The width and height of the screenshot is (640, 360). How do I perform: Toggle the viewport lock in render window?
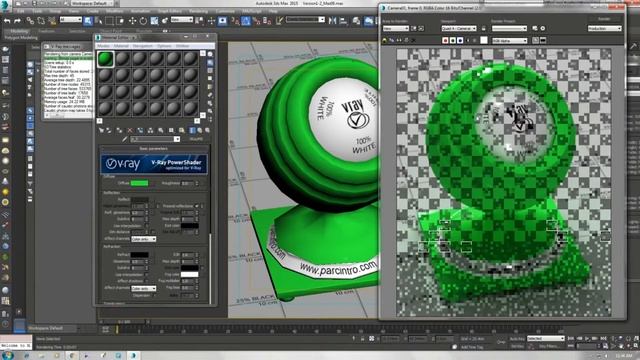pyautogui.click(x=484, y=29)
